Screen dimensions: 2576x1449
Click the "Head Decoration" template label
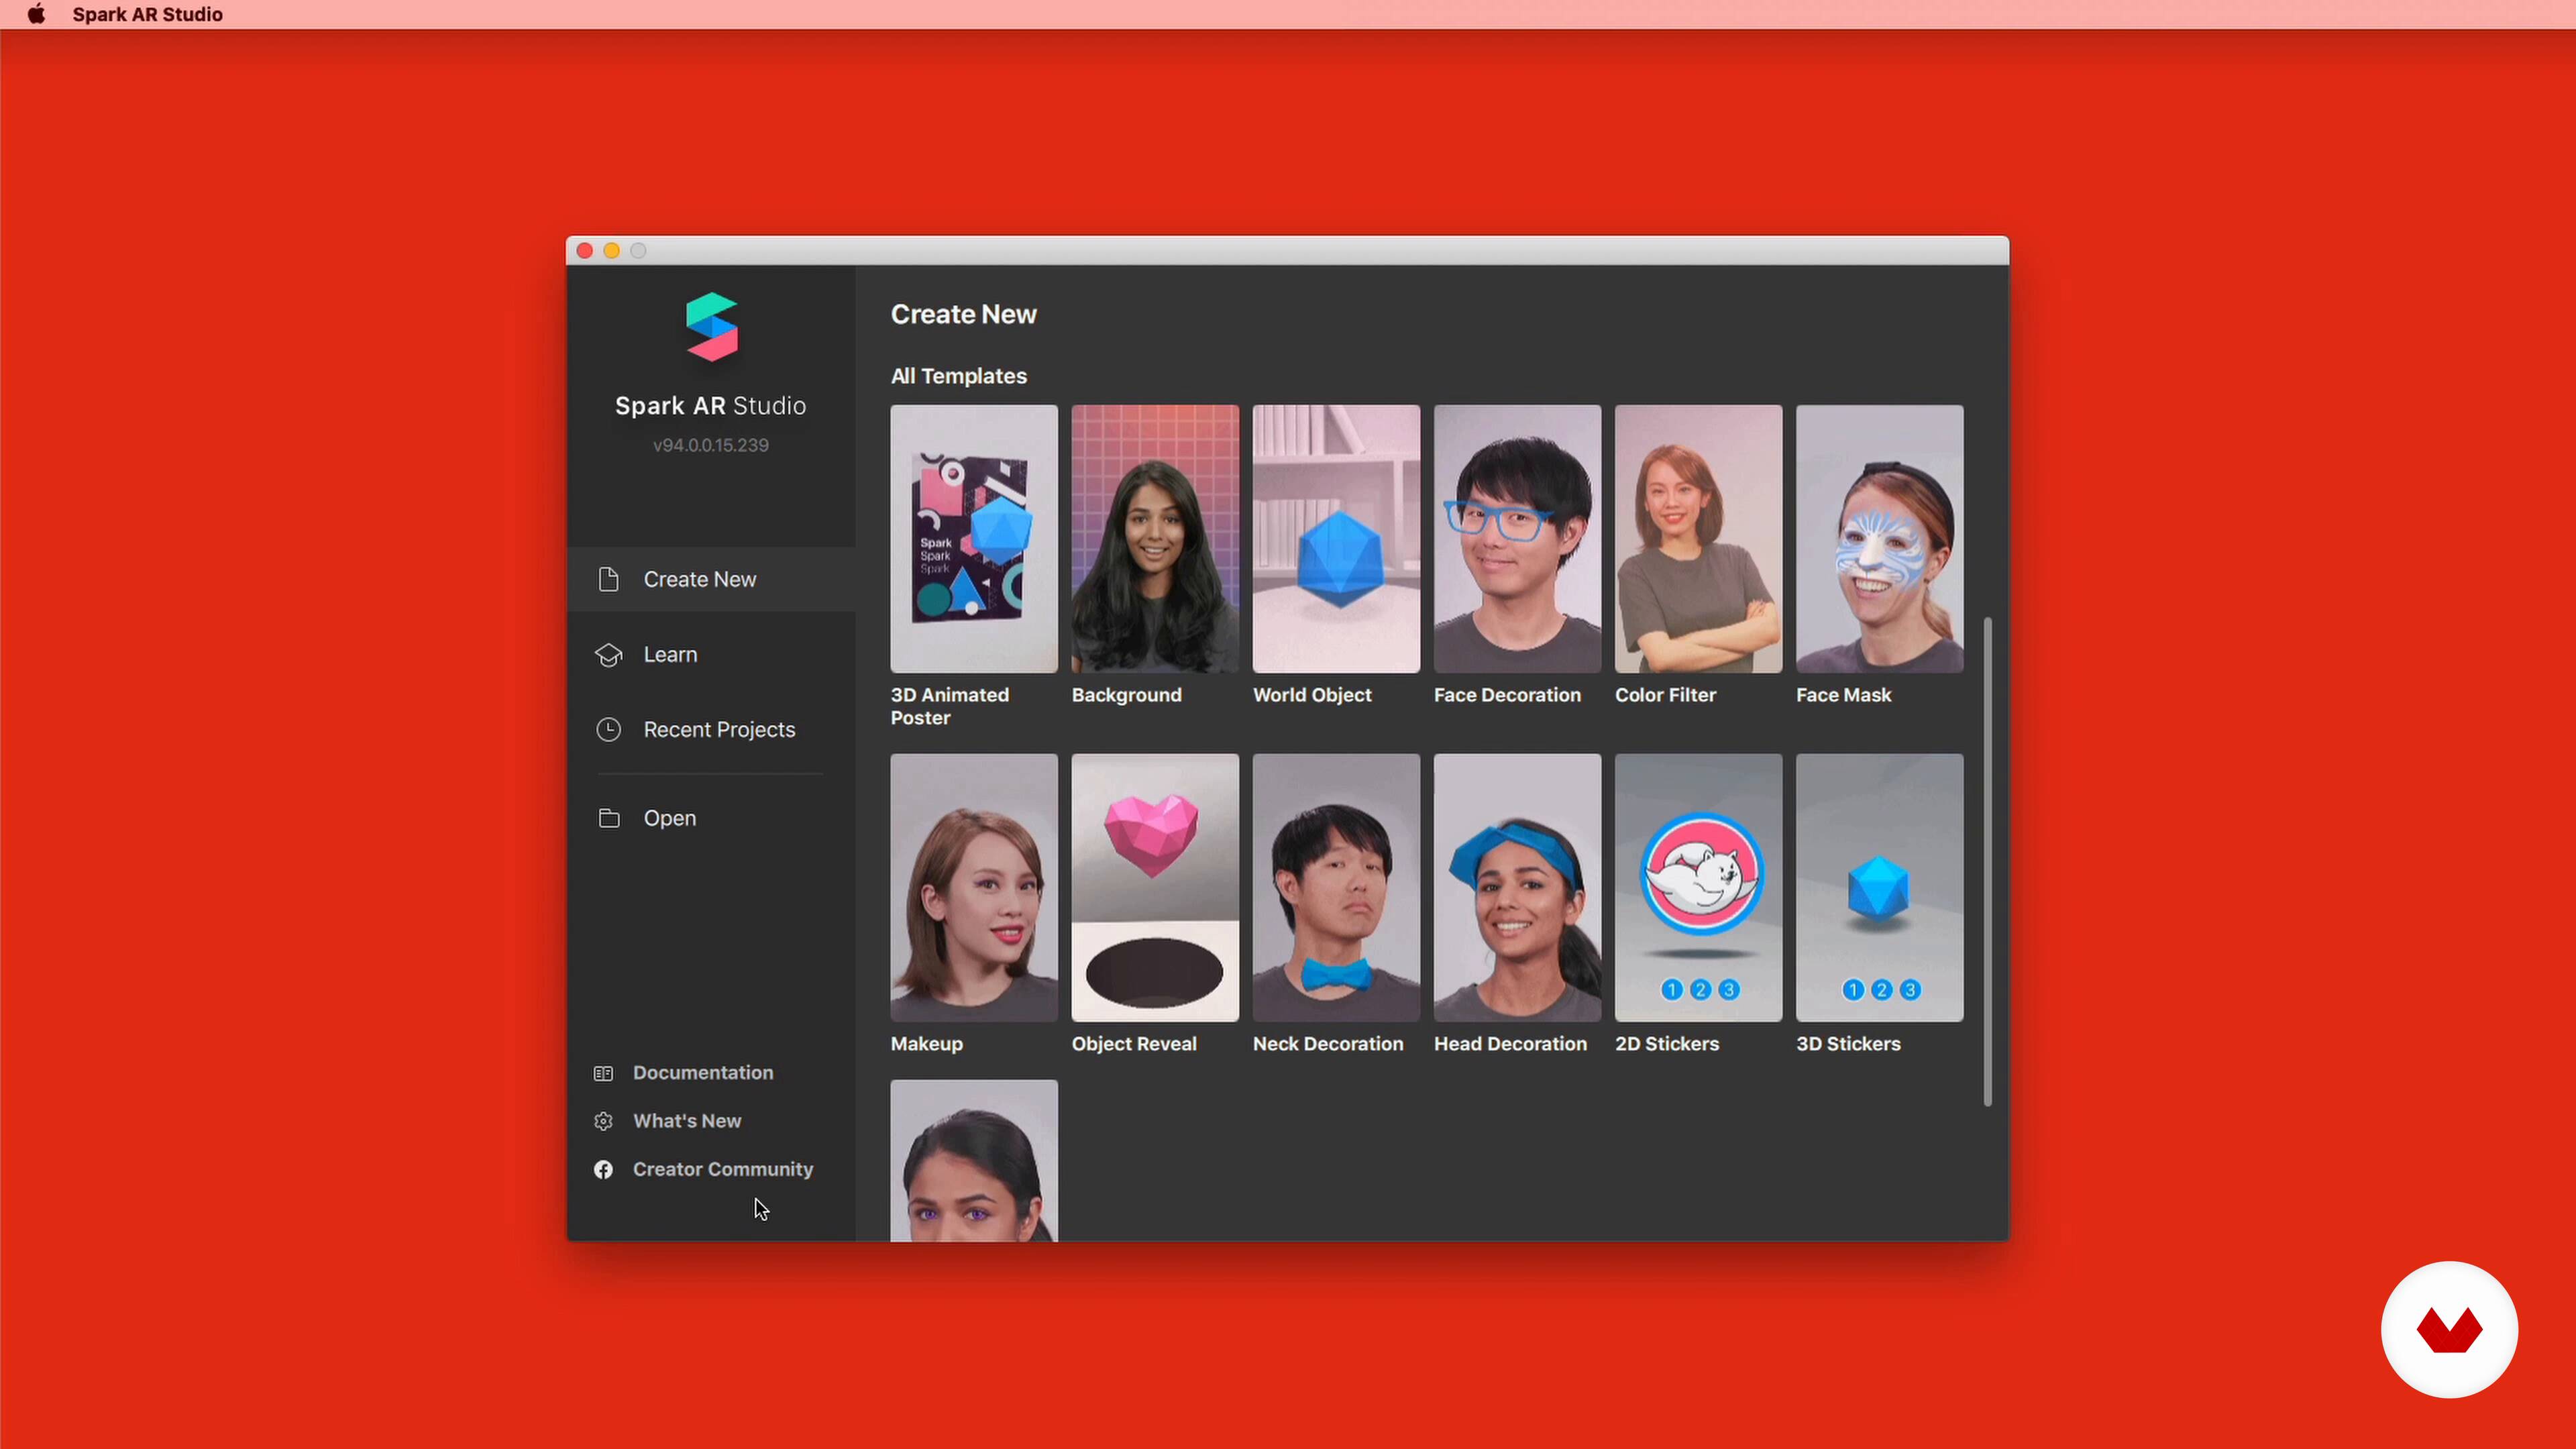(1510, 1044)
